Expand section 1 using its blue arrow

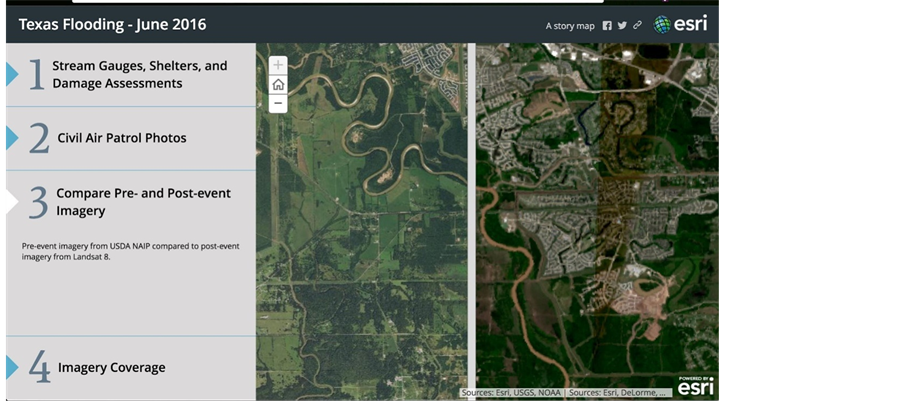coord(11,75)
